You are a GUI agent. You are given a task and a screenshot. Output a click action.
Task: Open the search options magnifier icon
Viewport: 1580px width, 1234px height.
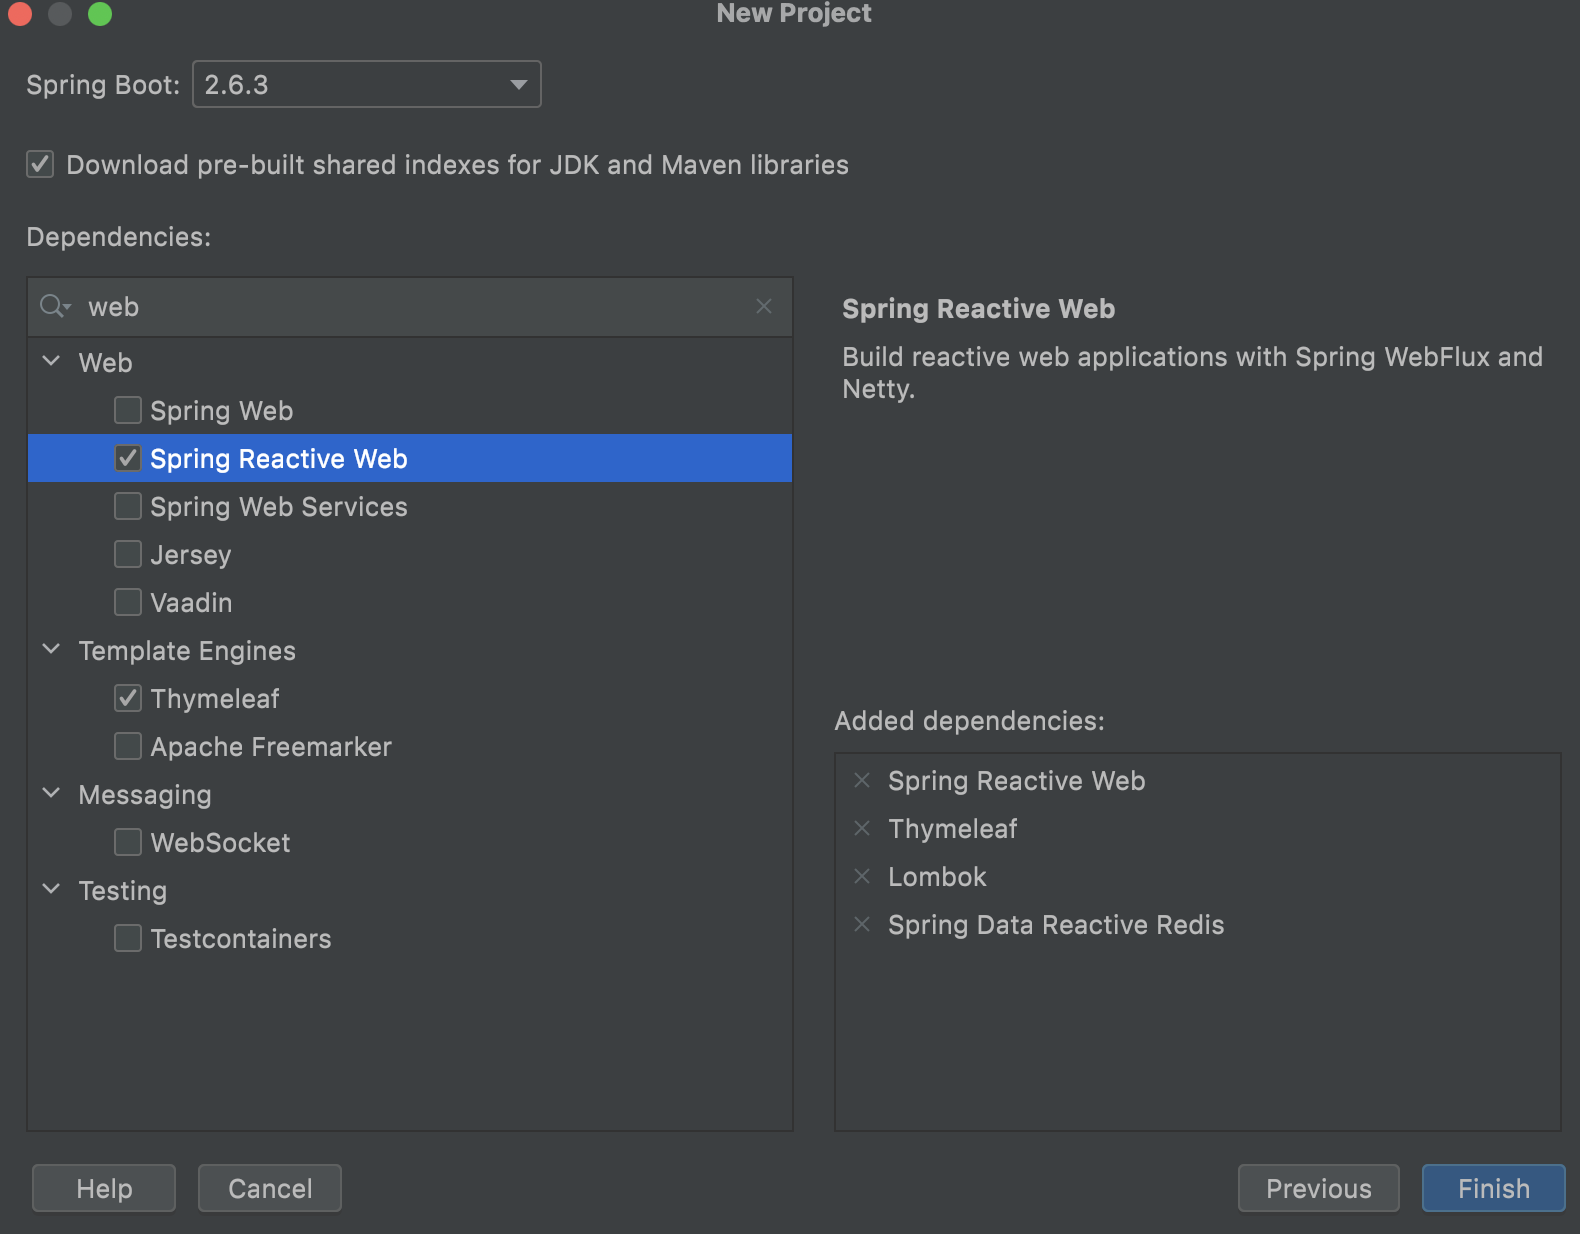[55, 307]
